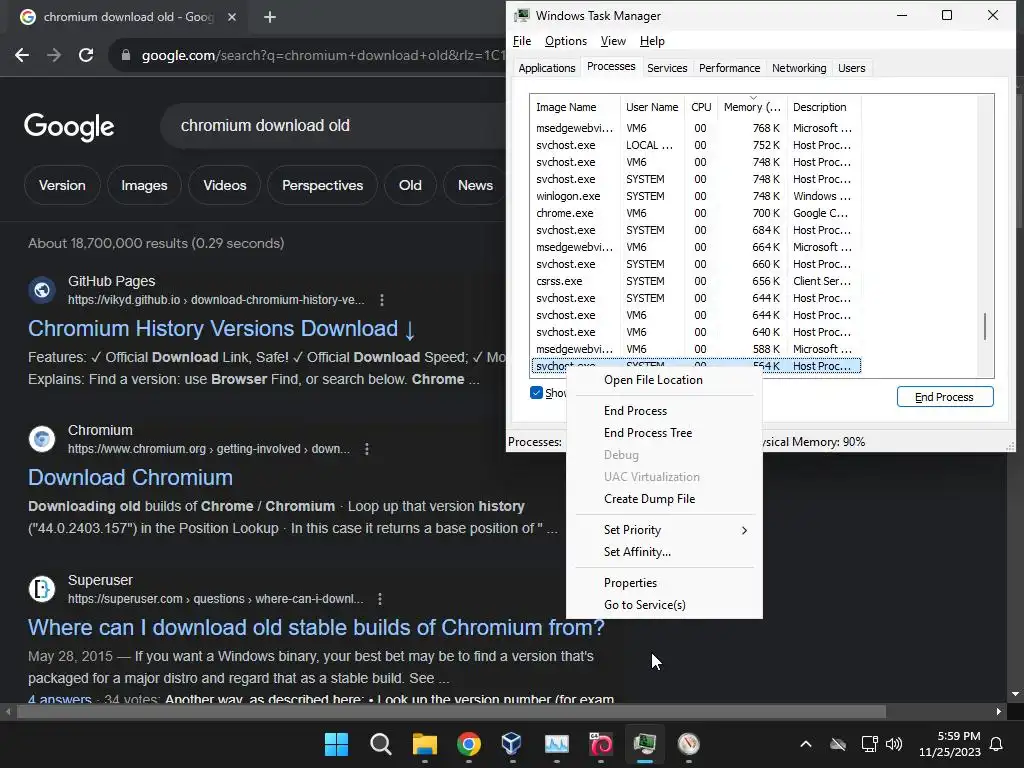Switch to Performance tab
The image size is (1024, 768).
(x=729, y=68)
